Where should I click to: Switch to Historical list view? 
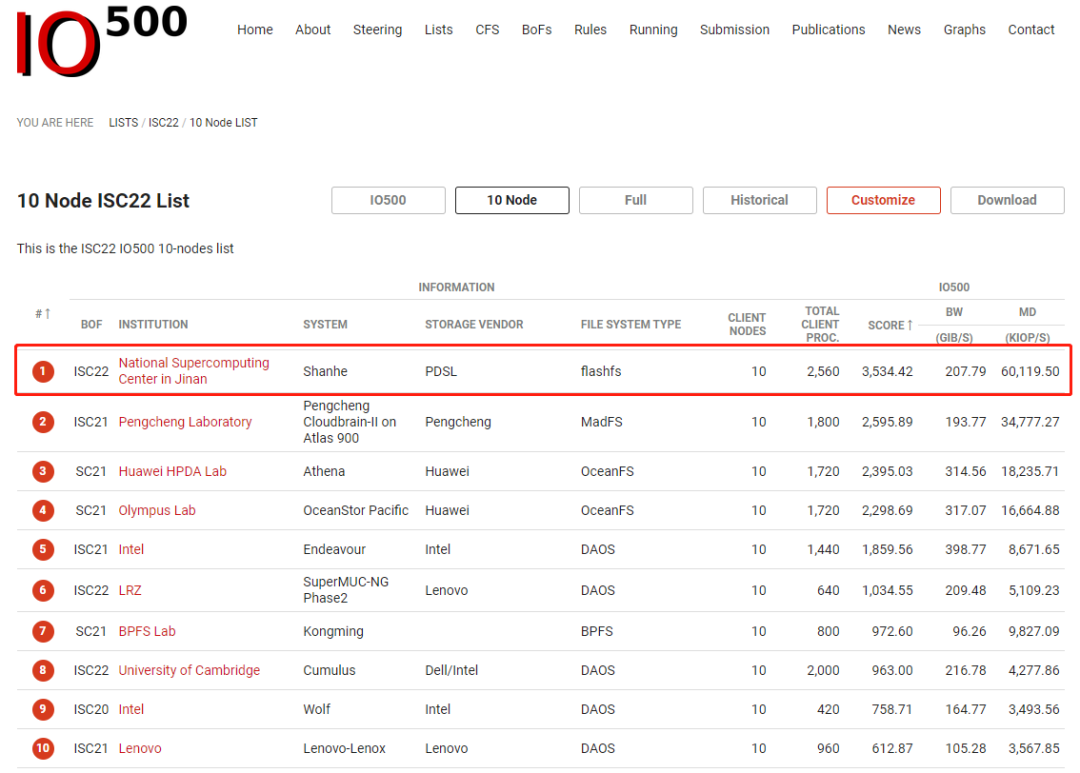point(759,200)
